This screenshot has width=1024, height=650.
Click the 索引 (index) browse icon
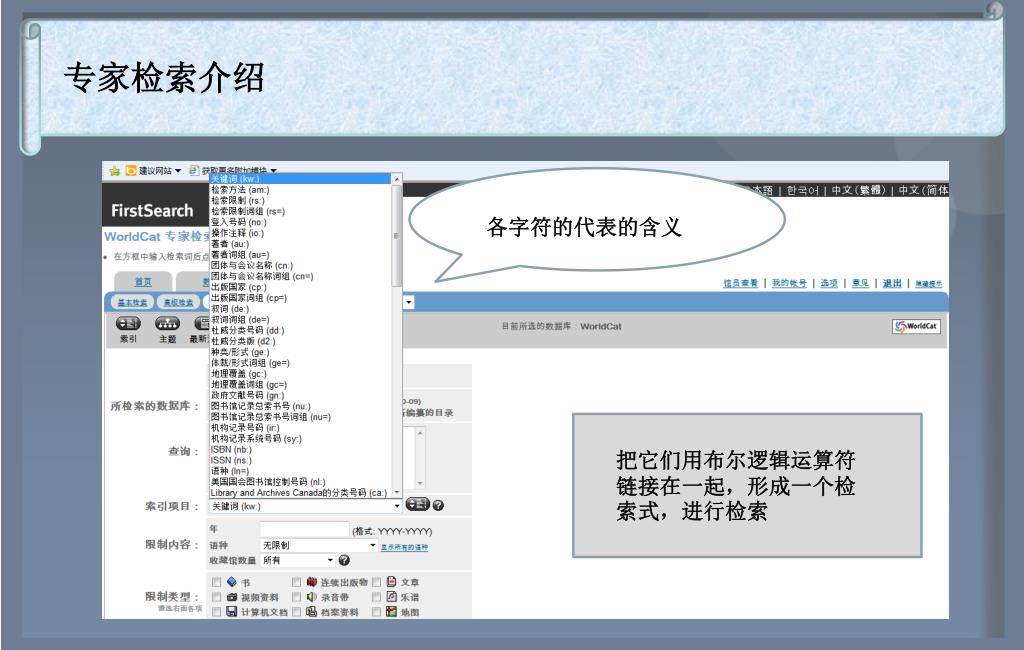pos(128,323)
